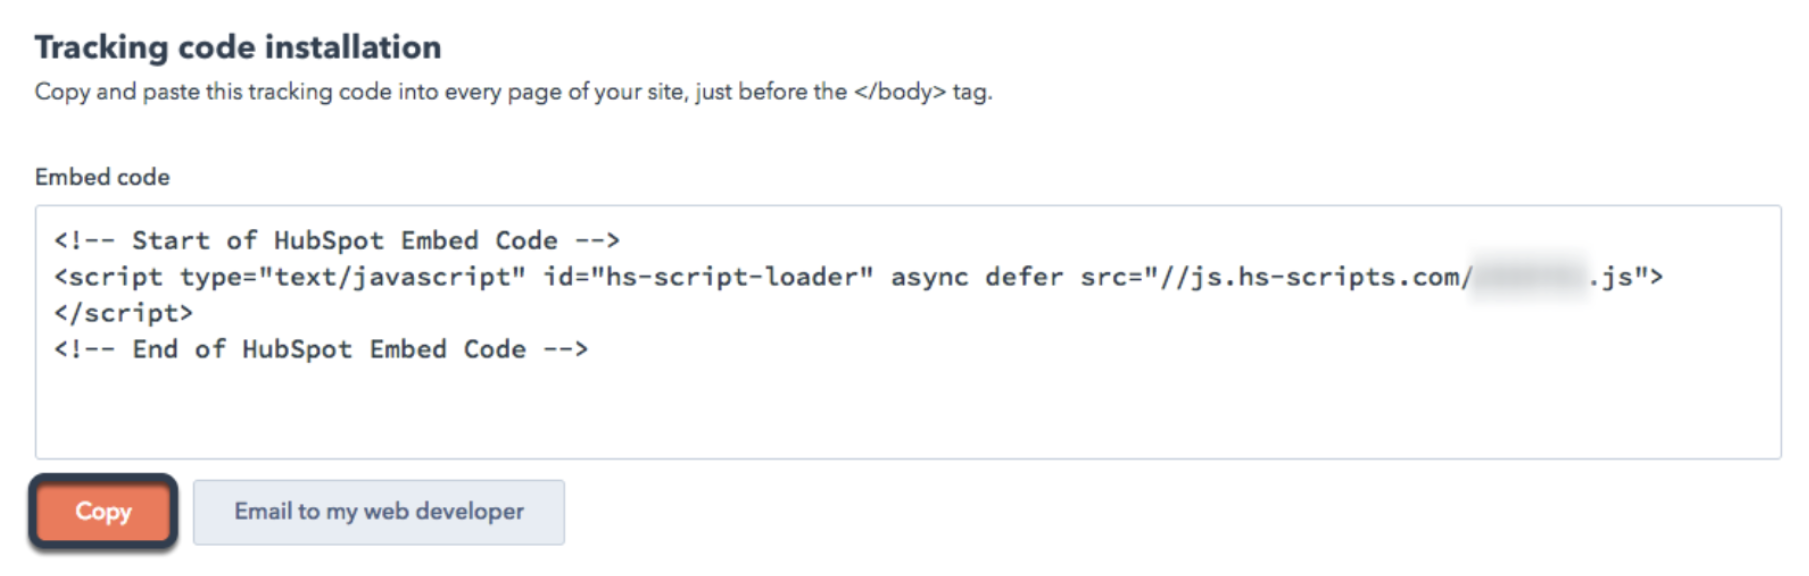Click the word HubSpot in the first code line
The width and height of the screenshot is (1809, 576).
tap(328, 241)
